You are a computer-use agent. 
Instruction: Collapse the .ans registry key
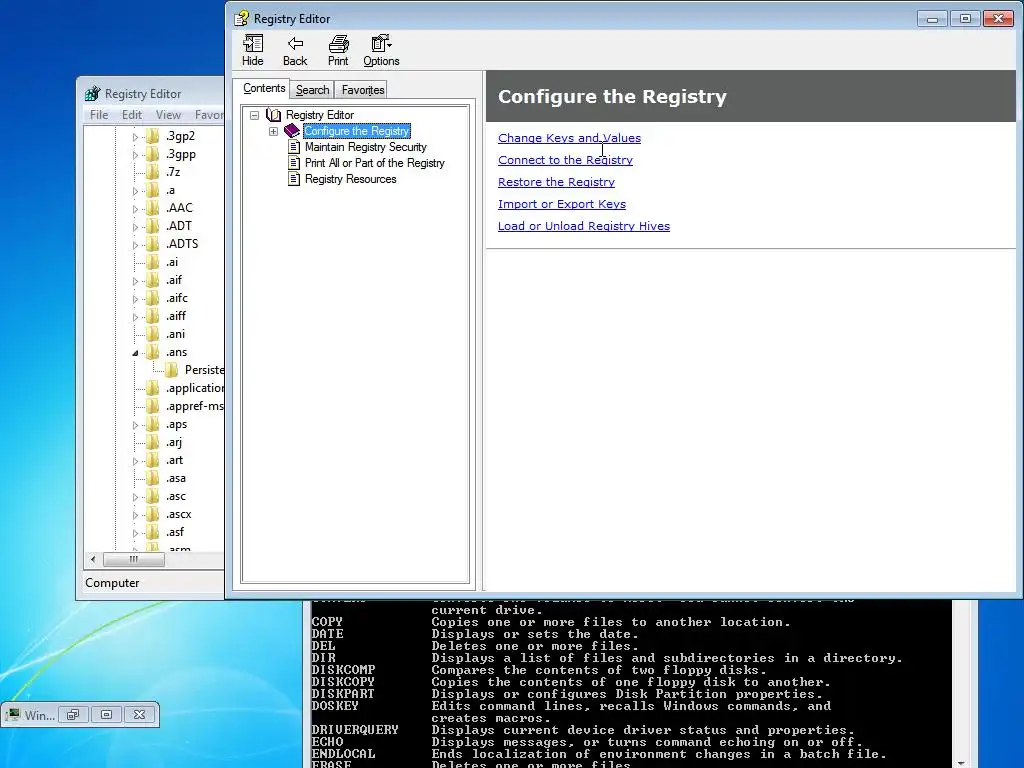point(135,353)
